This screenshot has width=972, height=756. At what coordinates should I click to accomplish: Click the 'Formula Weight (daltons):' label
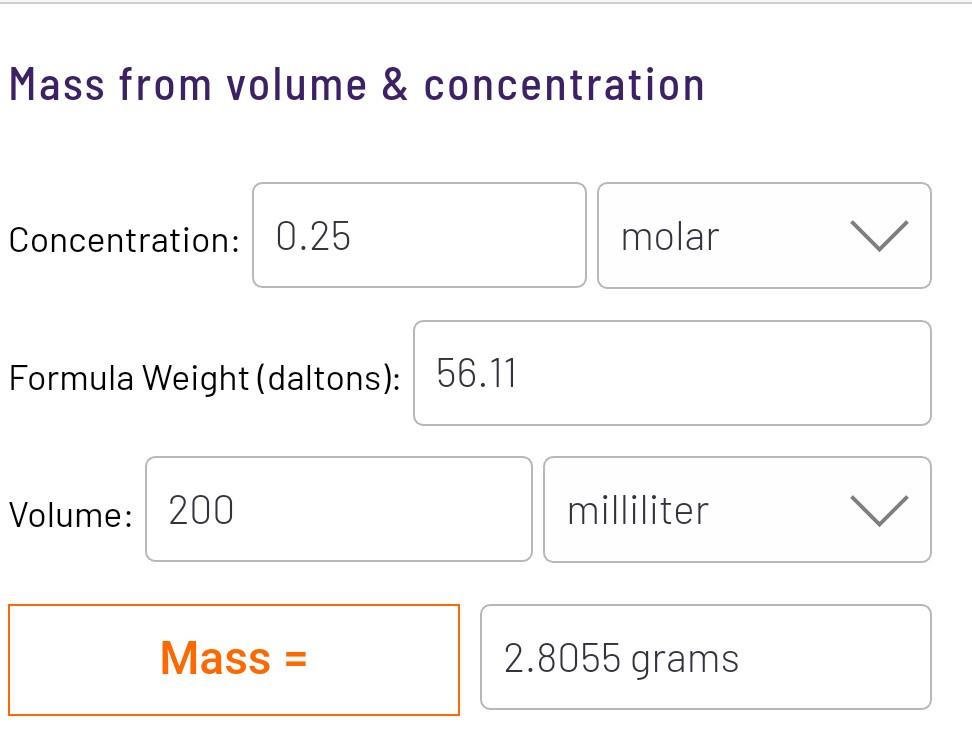pos(204,378)
